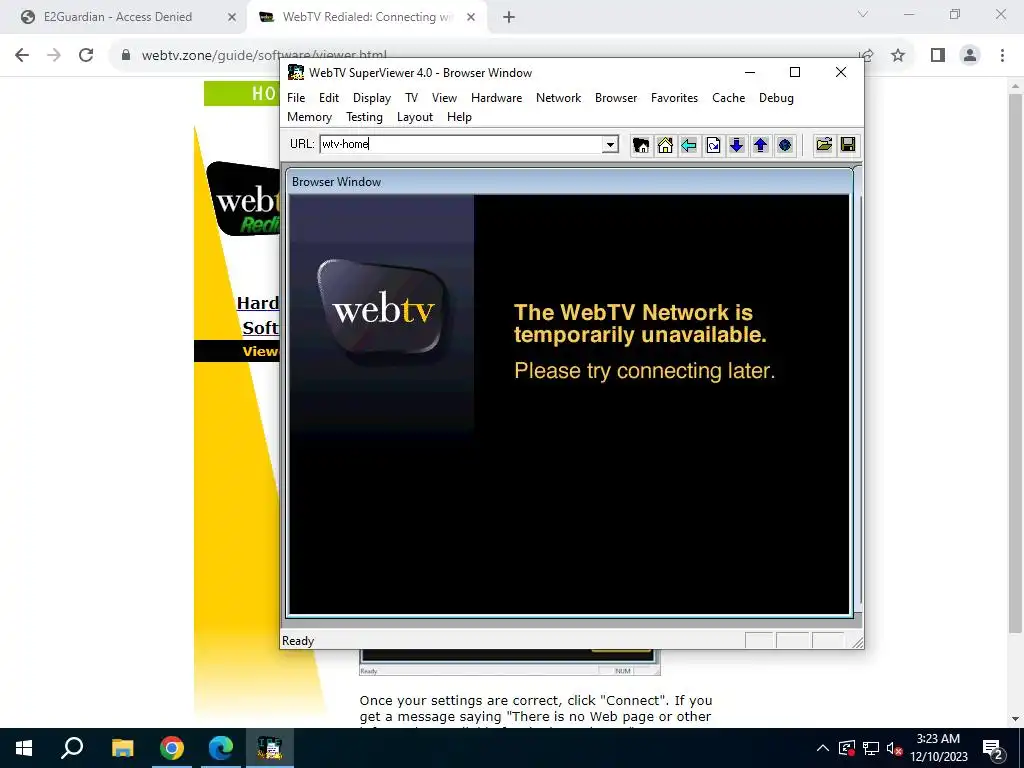Click the Chrome taskbar icon
Viewport: 1024px width, 768px height.
click(172, 748)
